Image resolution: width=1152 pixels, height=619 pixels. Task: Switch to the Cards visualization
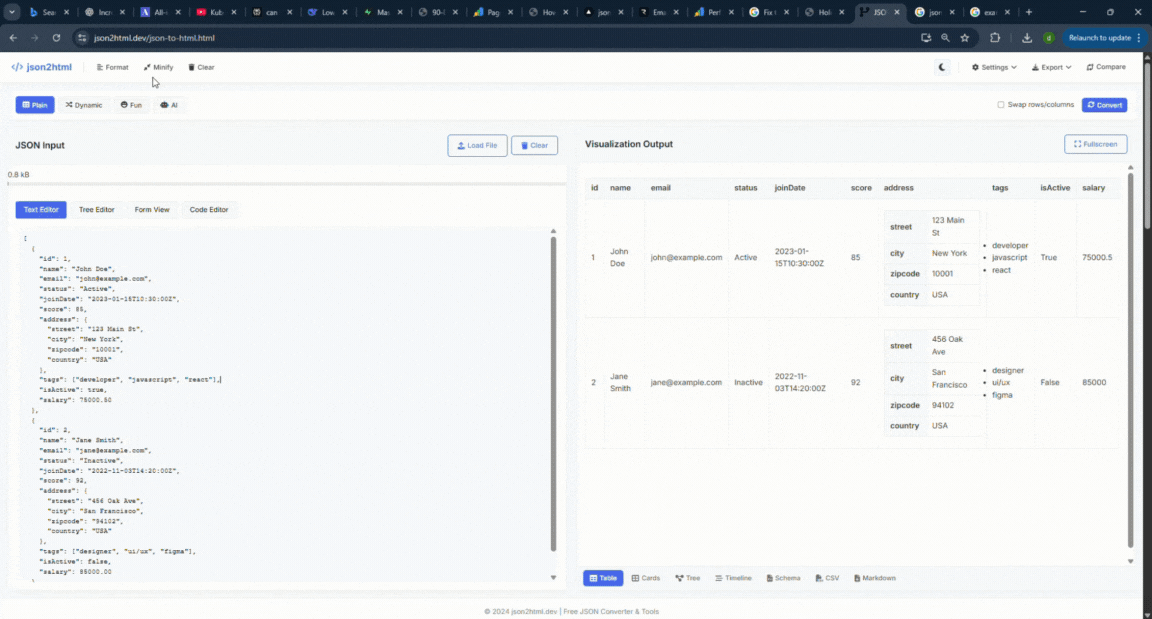coord(645,578)
